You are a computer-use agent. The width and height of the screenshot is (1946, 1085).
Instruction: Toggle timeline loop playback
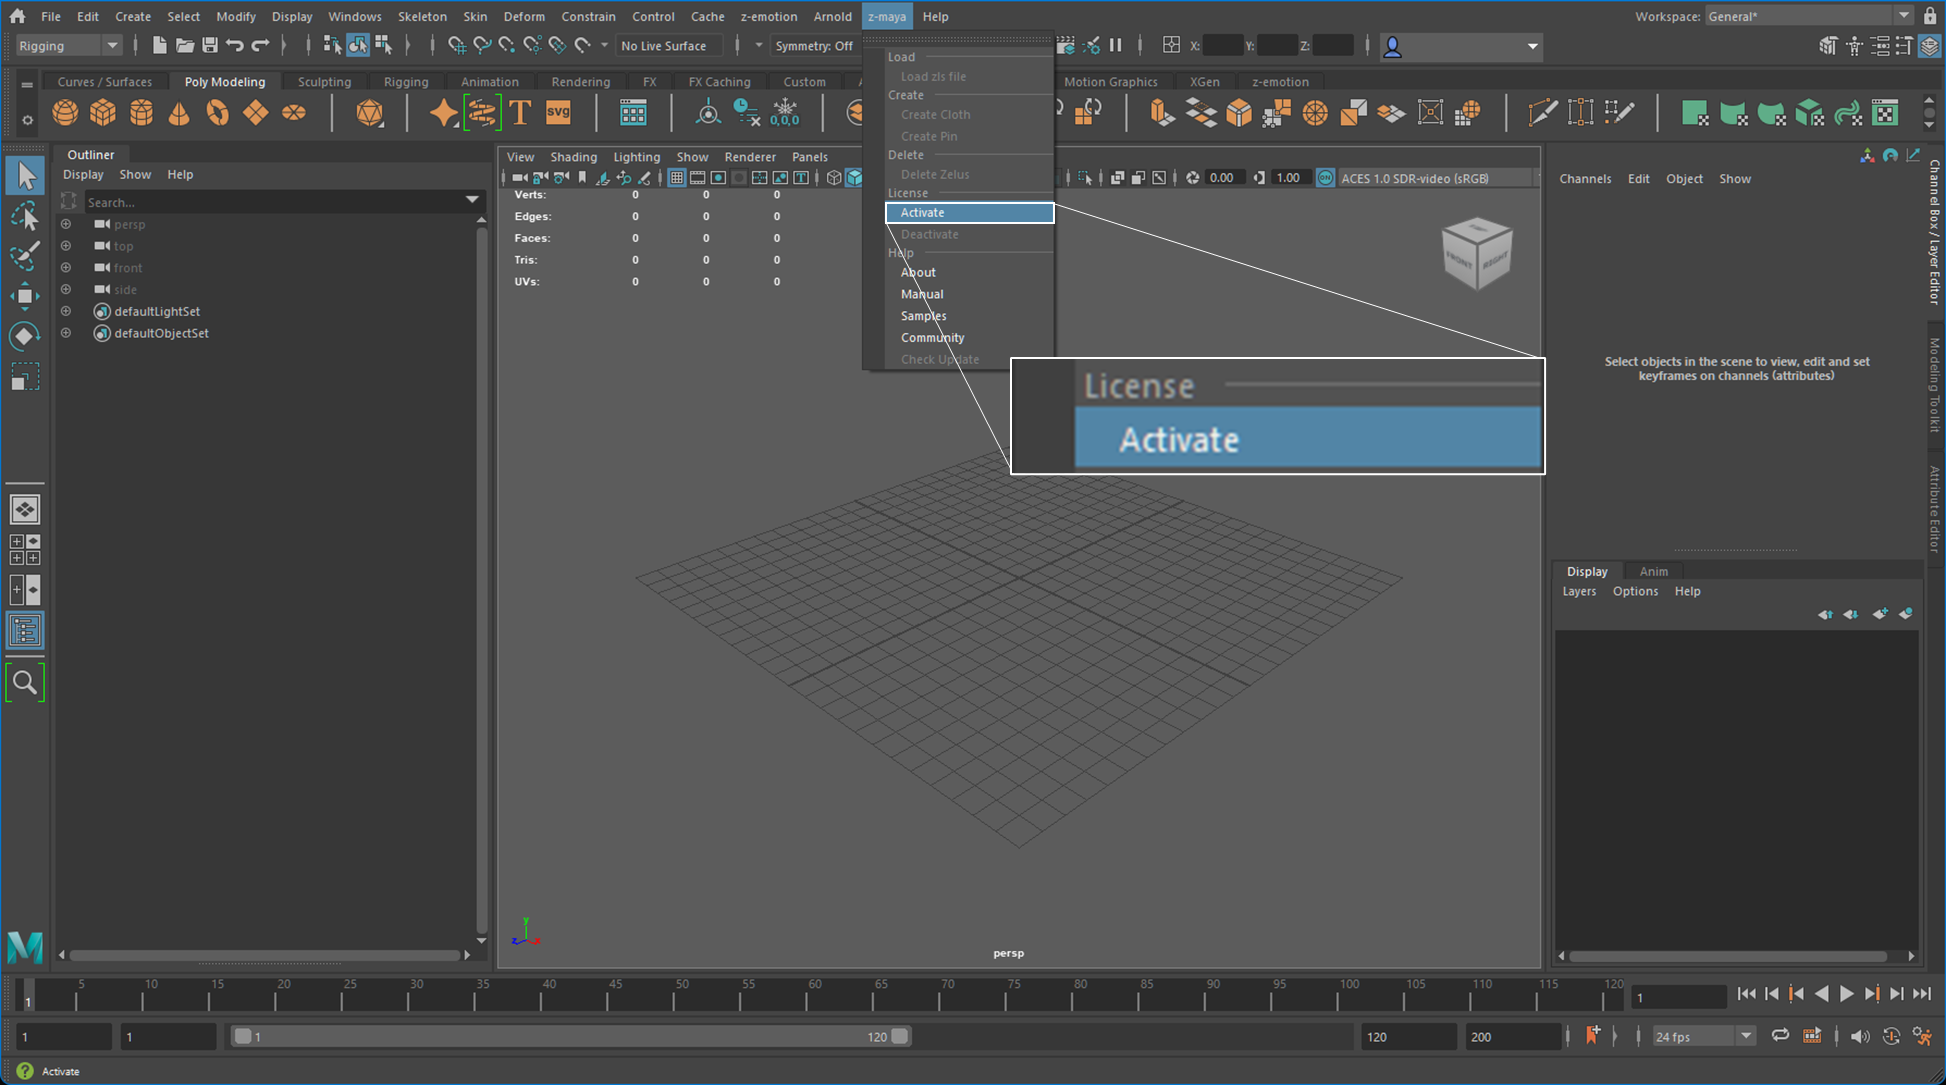tap(1780, 1036)
